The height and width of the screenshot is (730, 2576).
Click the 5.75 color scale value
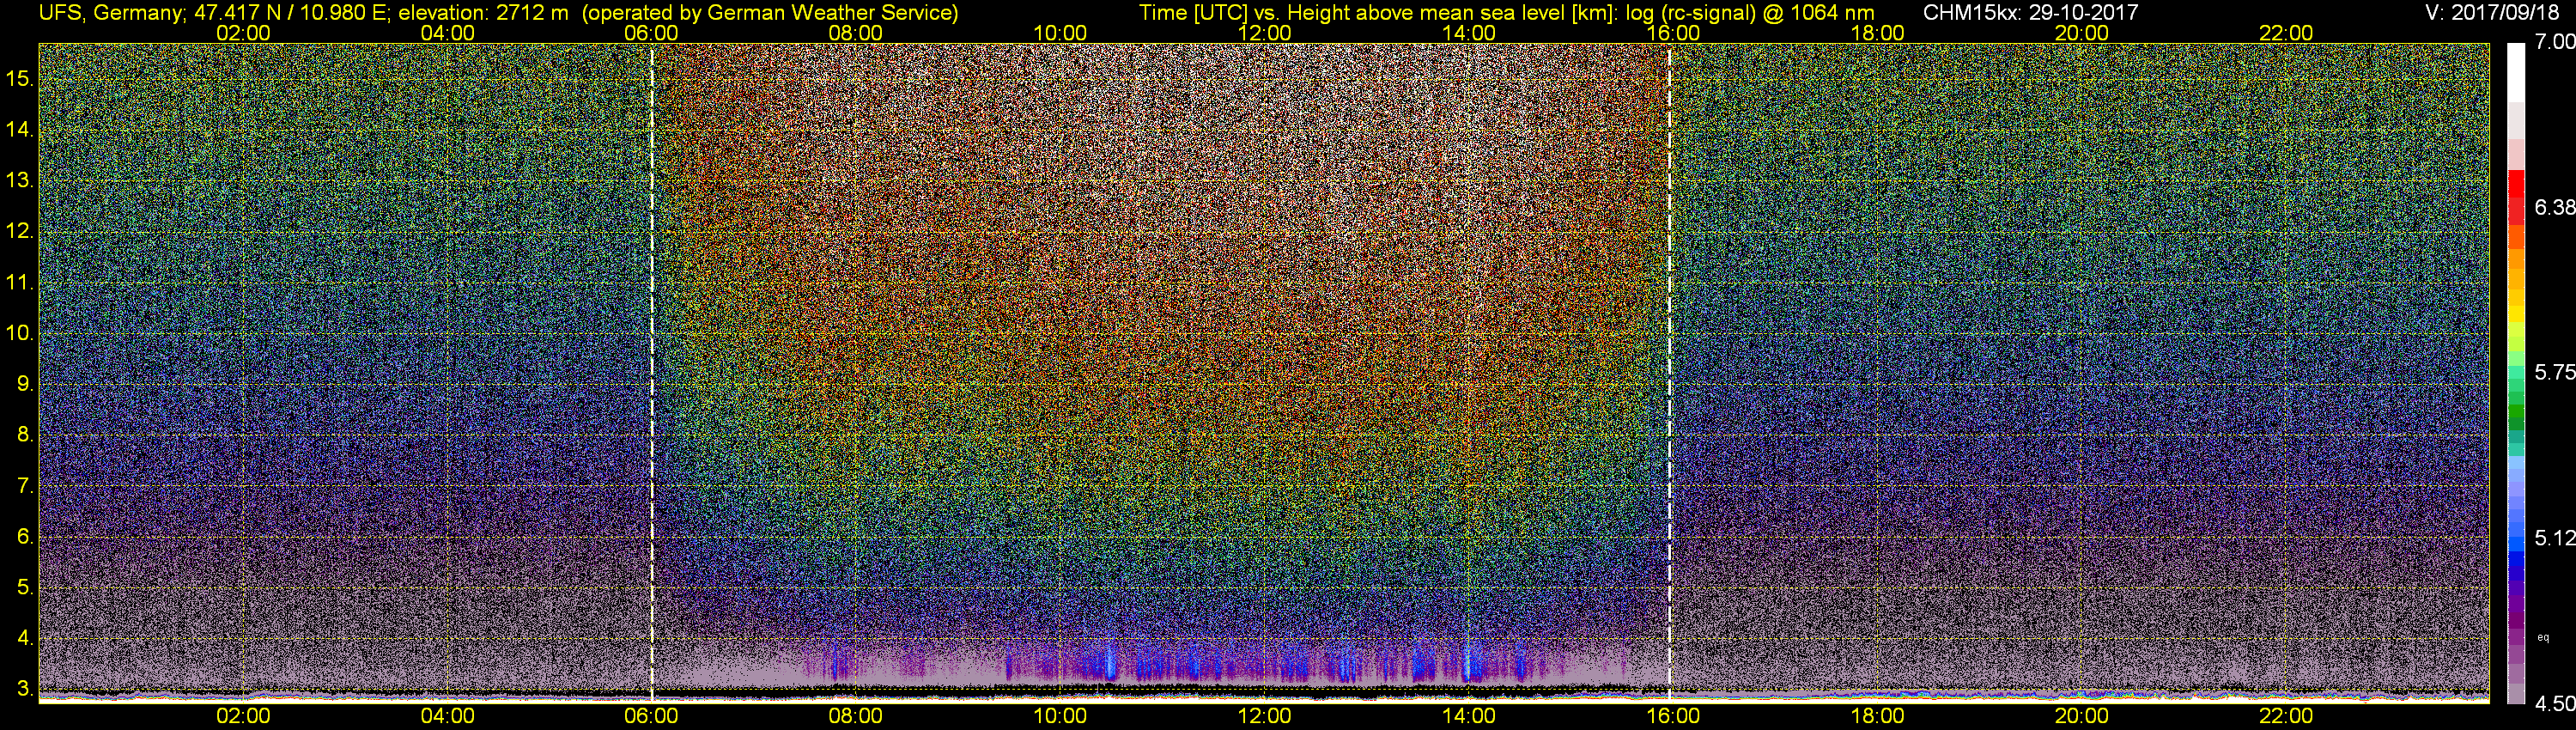coord(2555,372)
